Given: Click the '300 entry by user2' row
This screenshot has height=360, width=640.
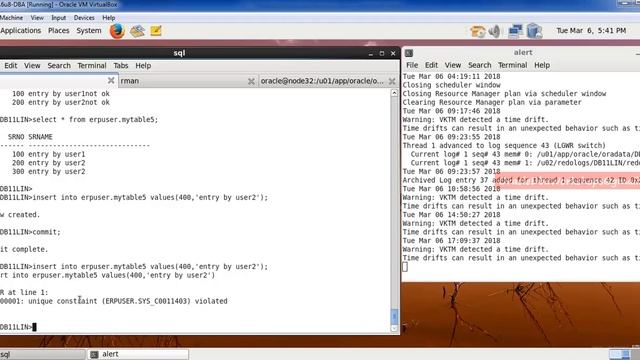Looking at the screenshot, I should tap(49, 171).
